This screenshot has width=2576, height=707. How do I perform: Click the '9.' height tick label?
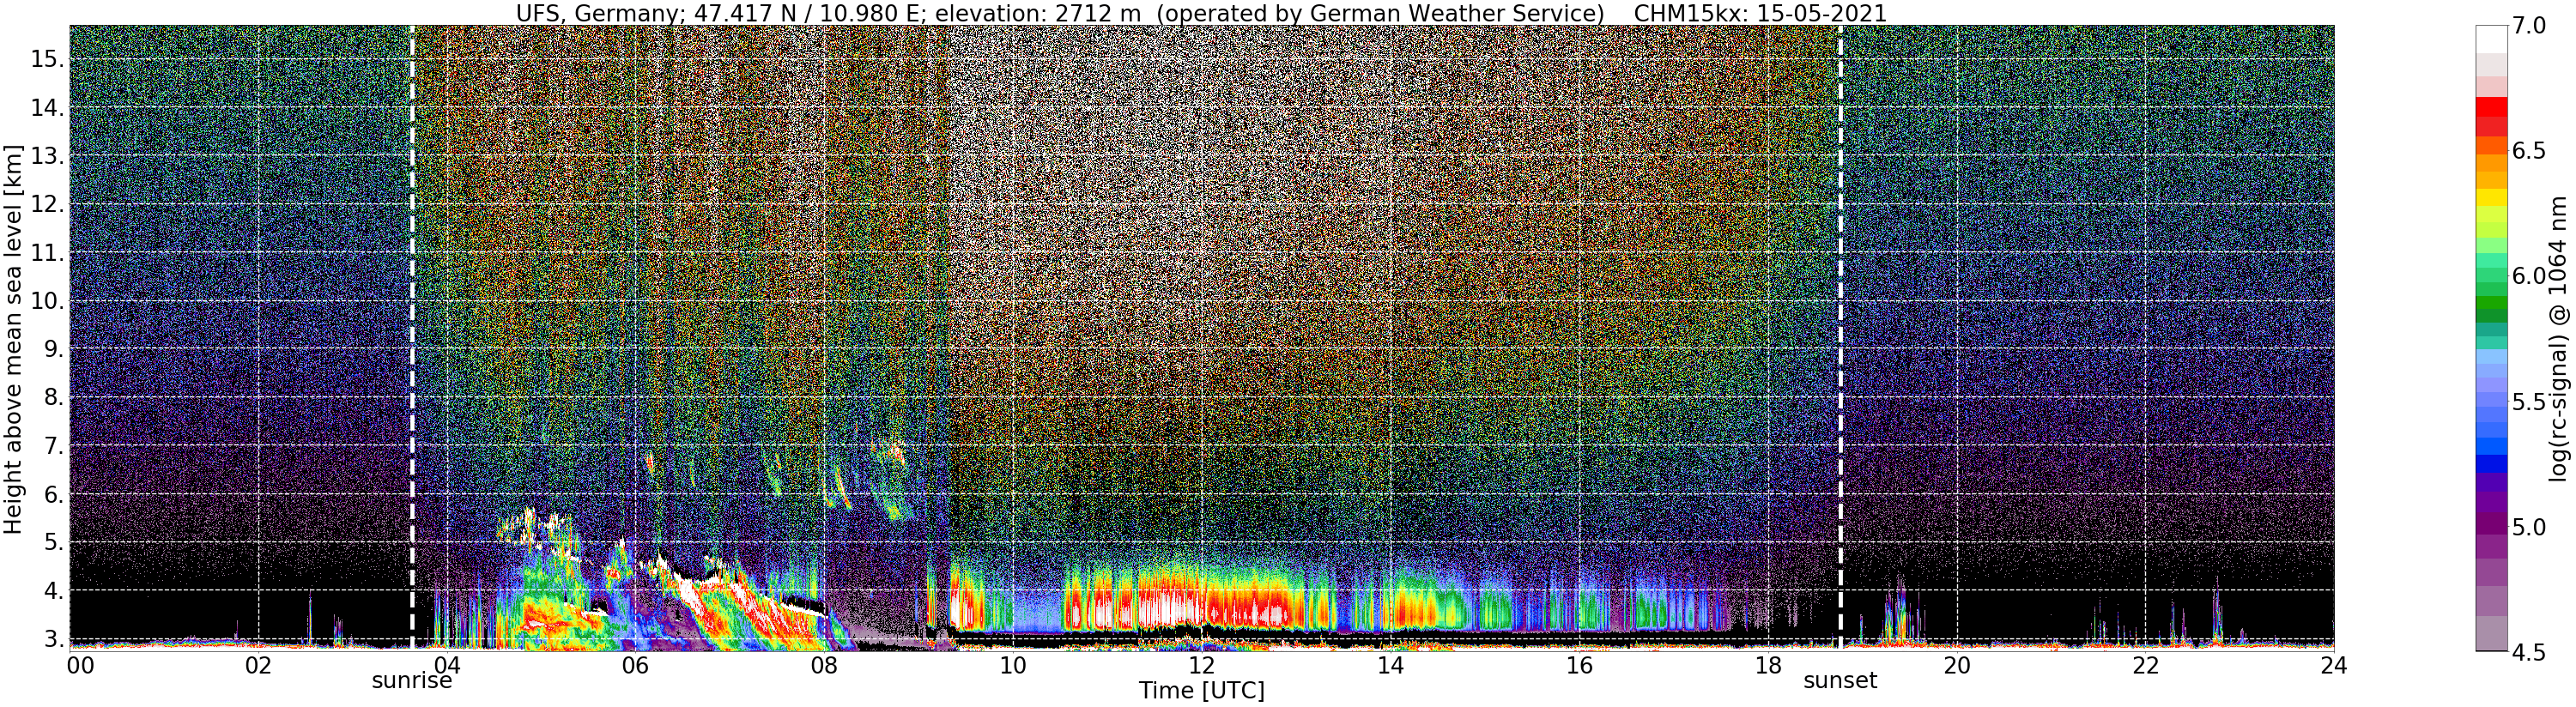point(54,349)
